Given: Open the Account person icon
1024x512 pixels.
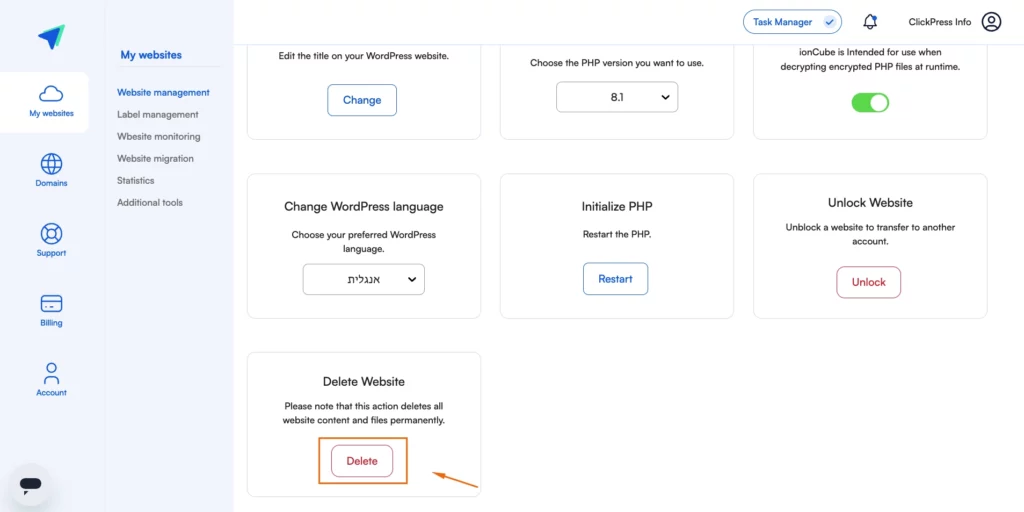Looking at the screenshot, I should 51,374.
